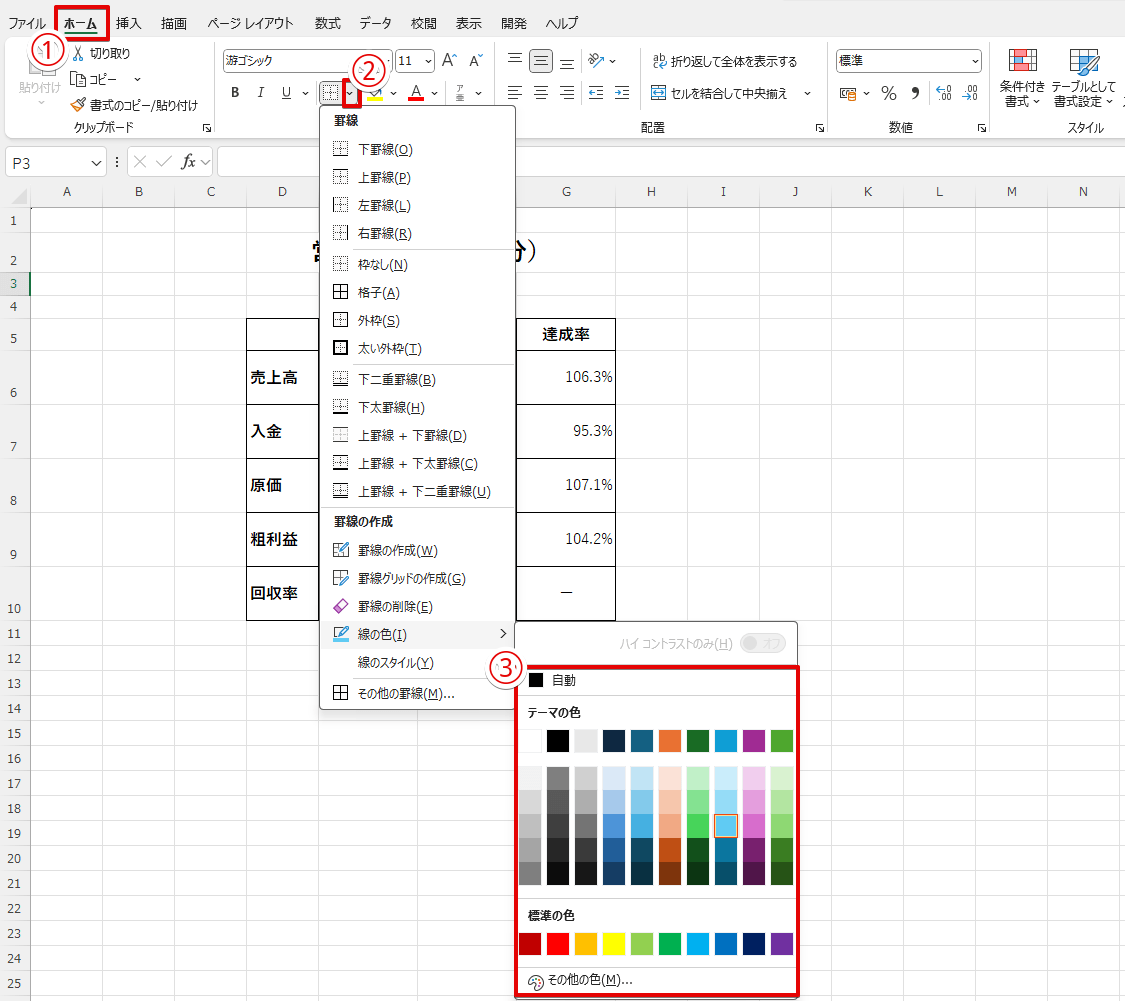The height and width of the screenshot is (1001, 1125).
Task: Choose 格子(A) all borders option
Action: [418, 292]
